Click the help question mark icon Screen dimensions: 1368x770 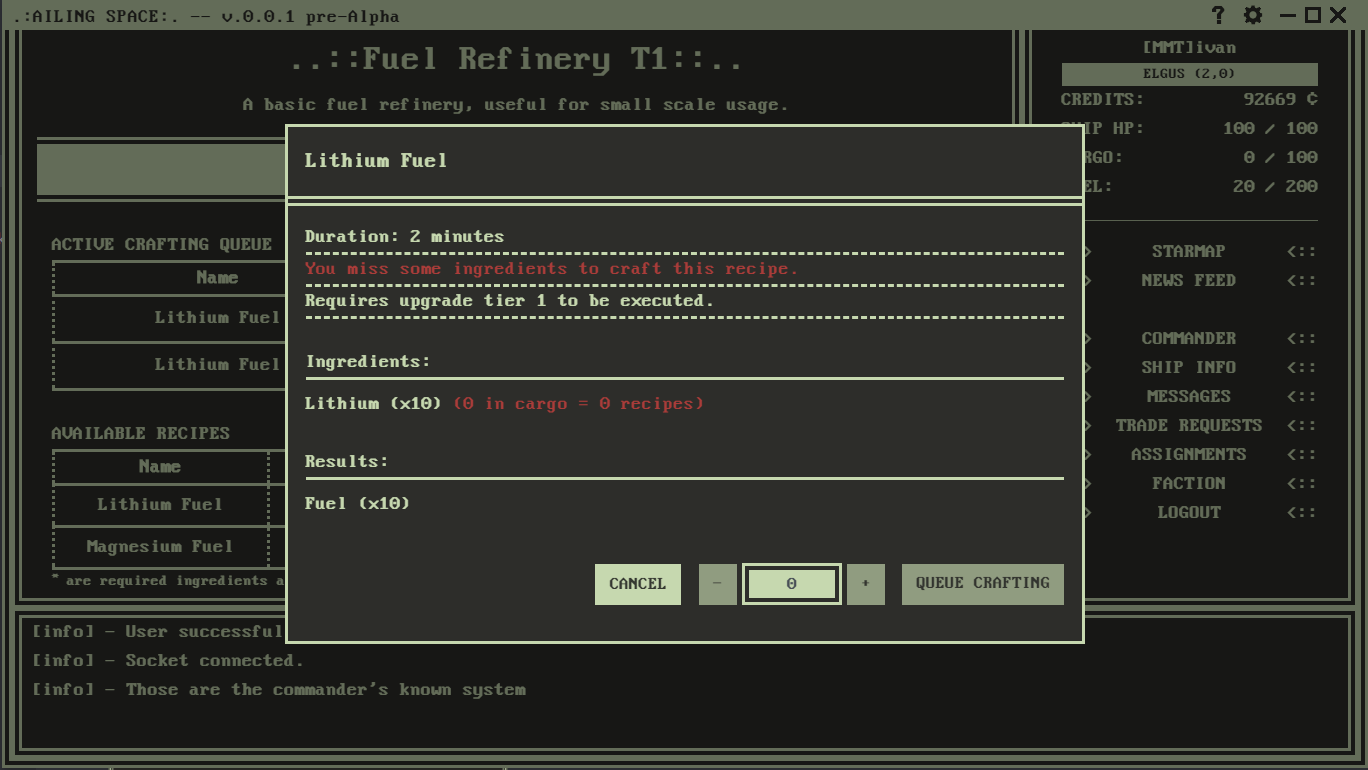tap(1217, 15)
